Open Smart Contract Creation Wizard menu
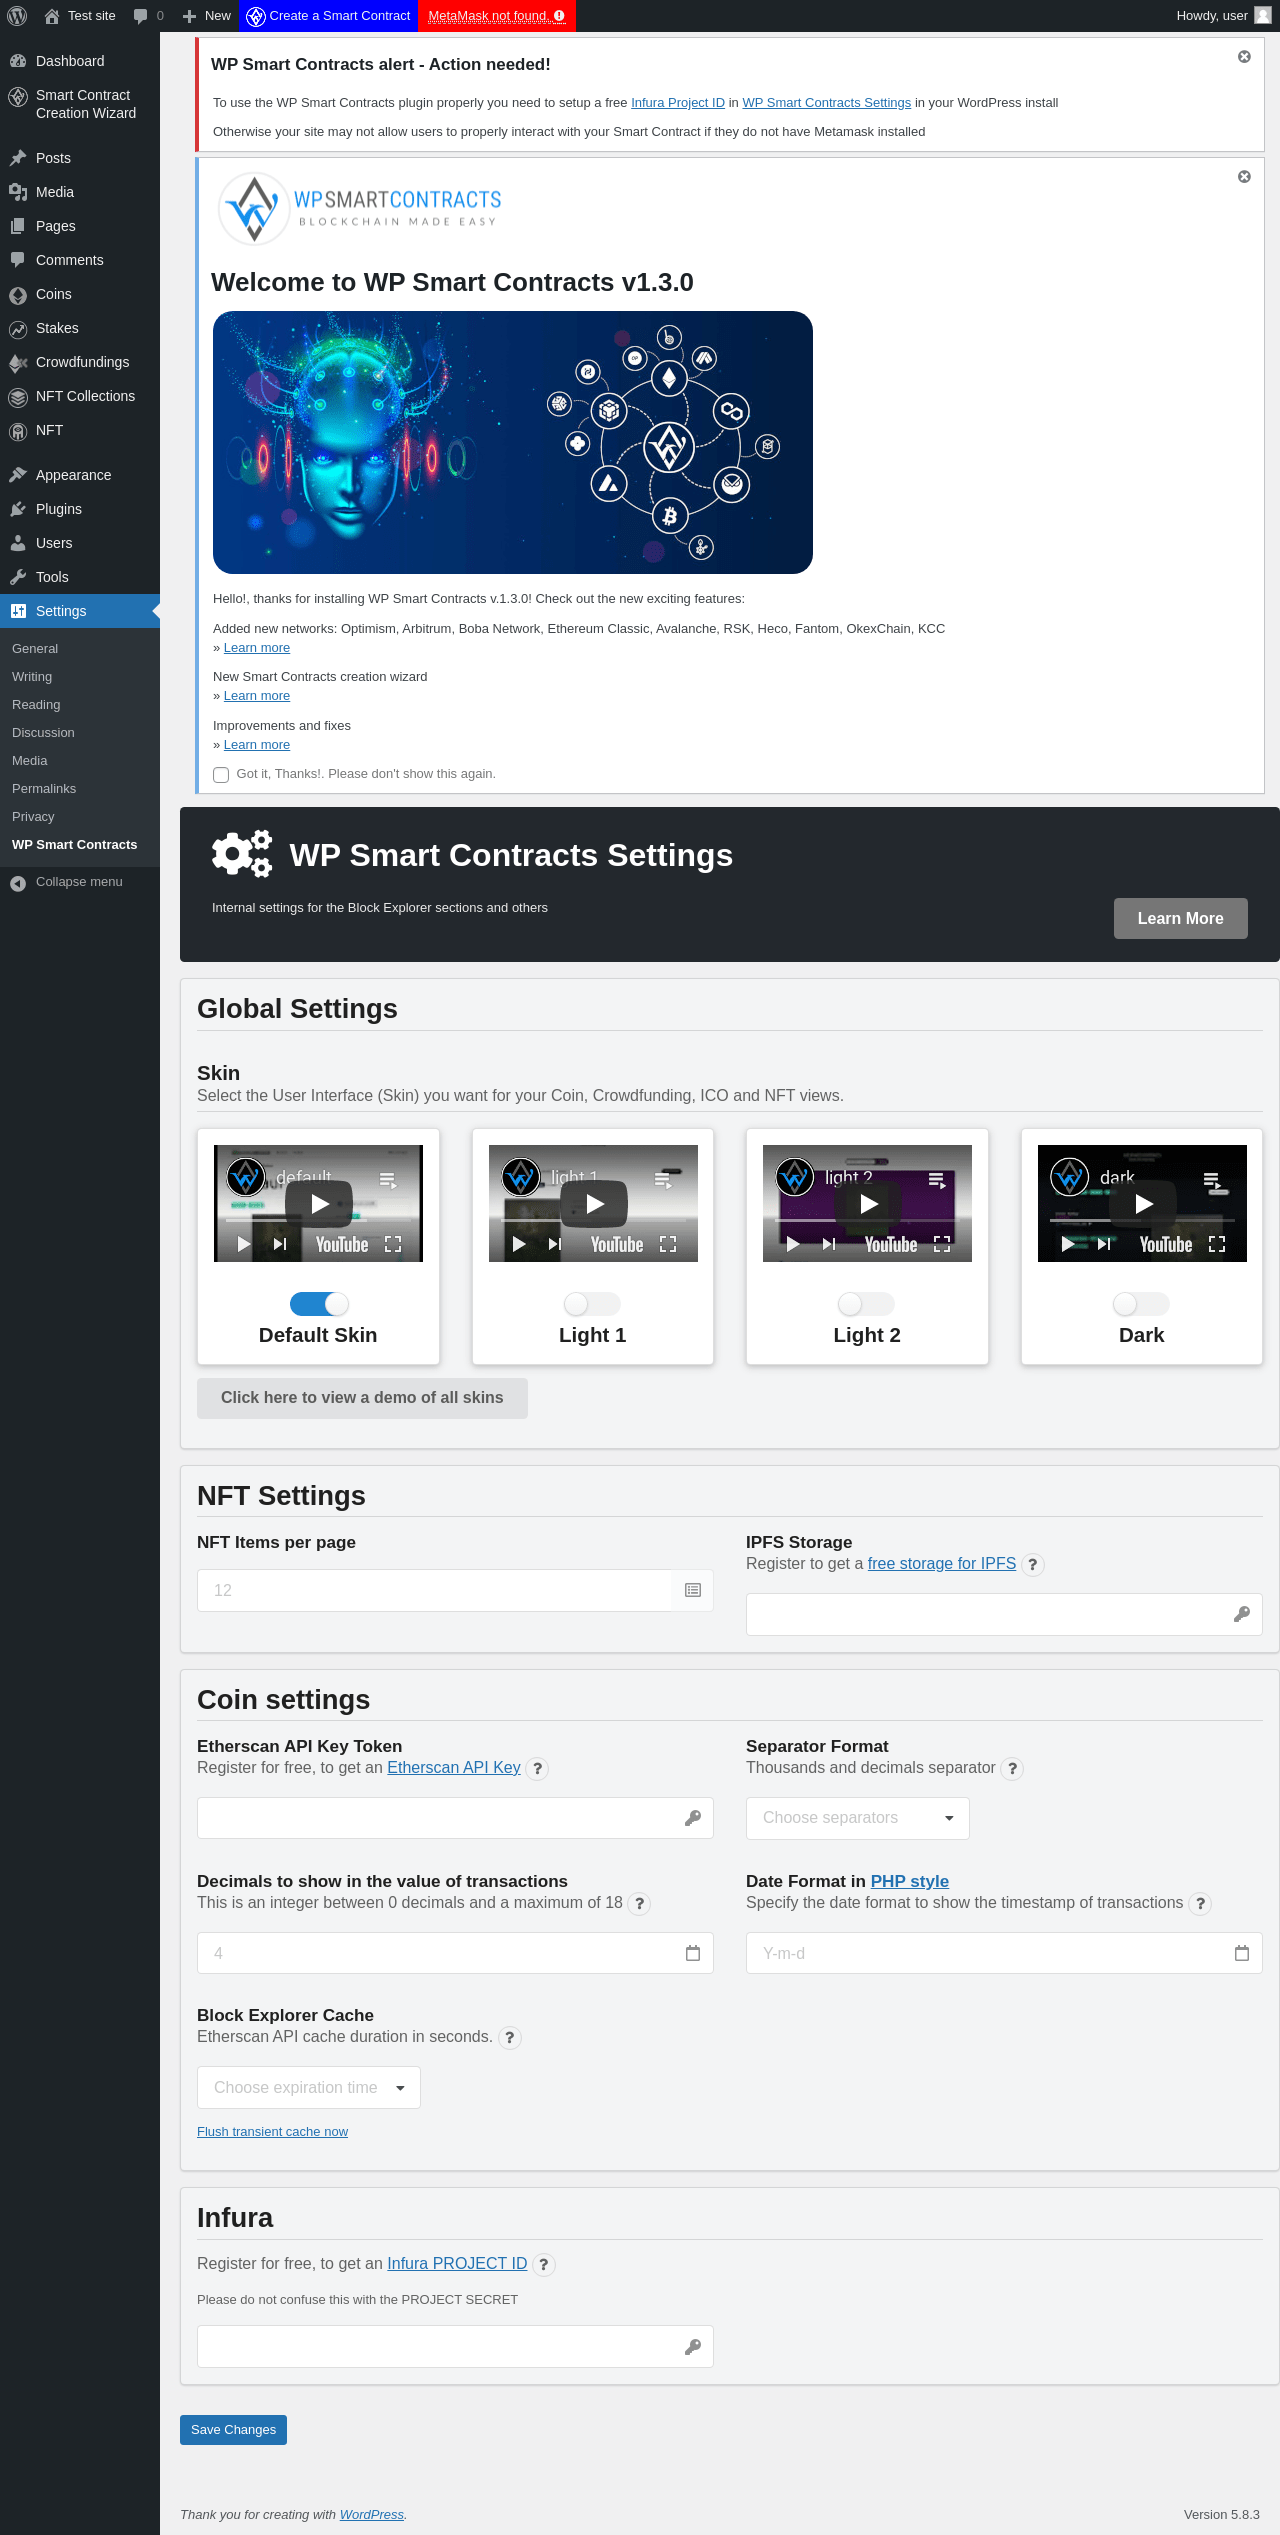 click(x=80, y=104)
